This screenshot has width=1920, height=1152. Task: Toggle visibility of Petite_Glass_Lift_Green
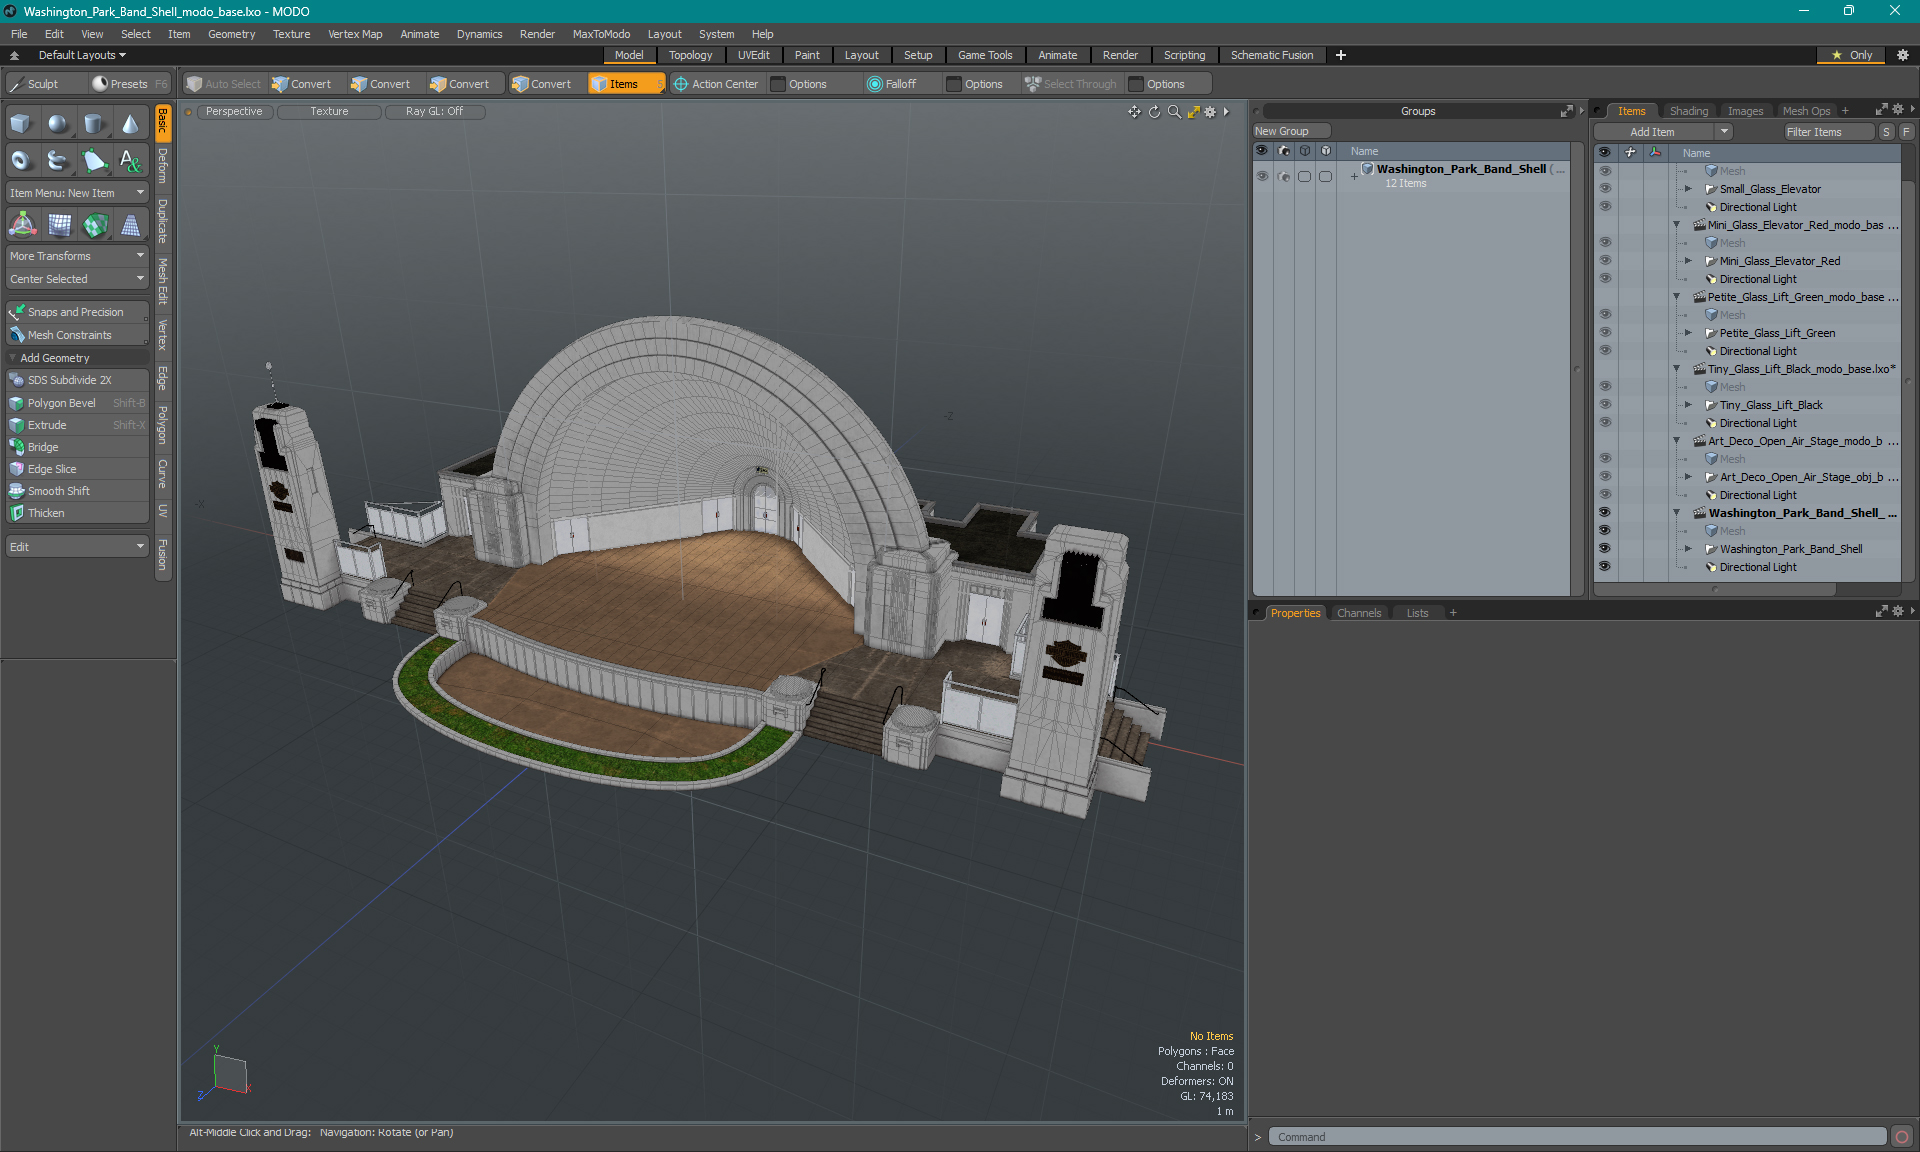[x=1605, y=333]
